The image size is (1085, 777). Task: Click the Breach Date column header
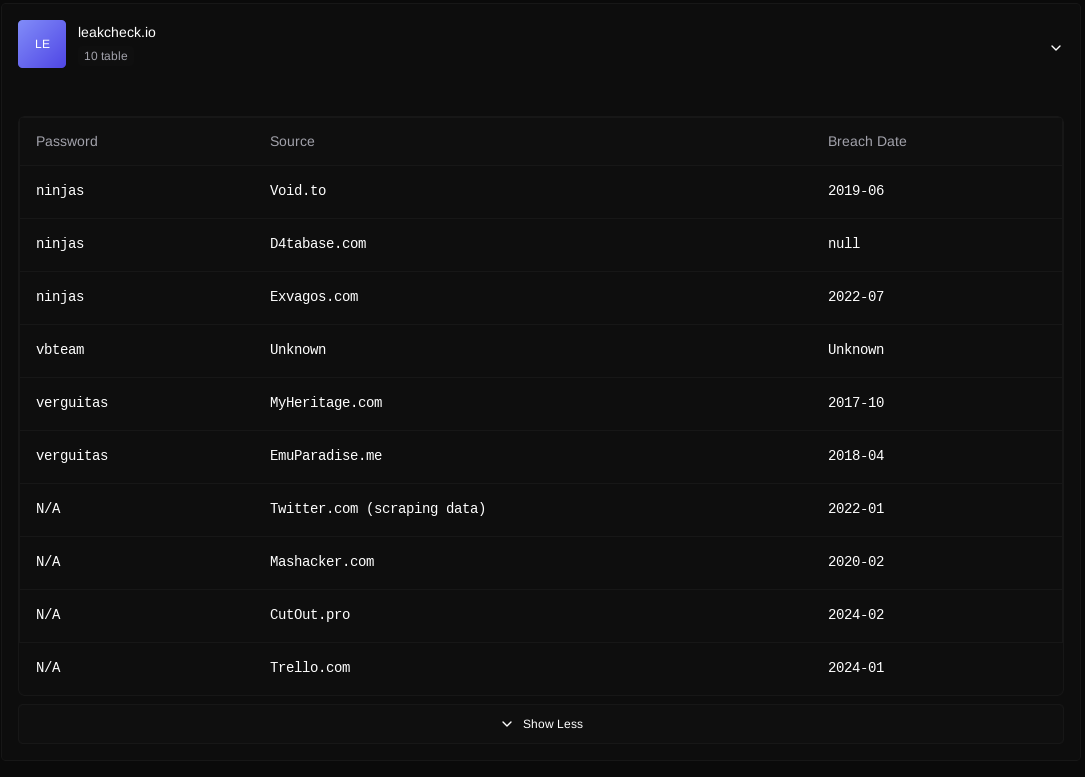867,141
